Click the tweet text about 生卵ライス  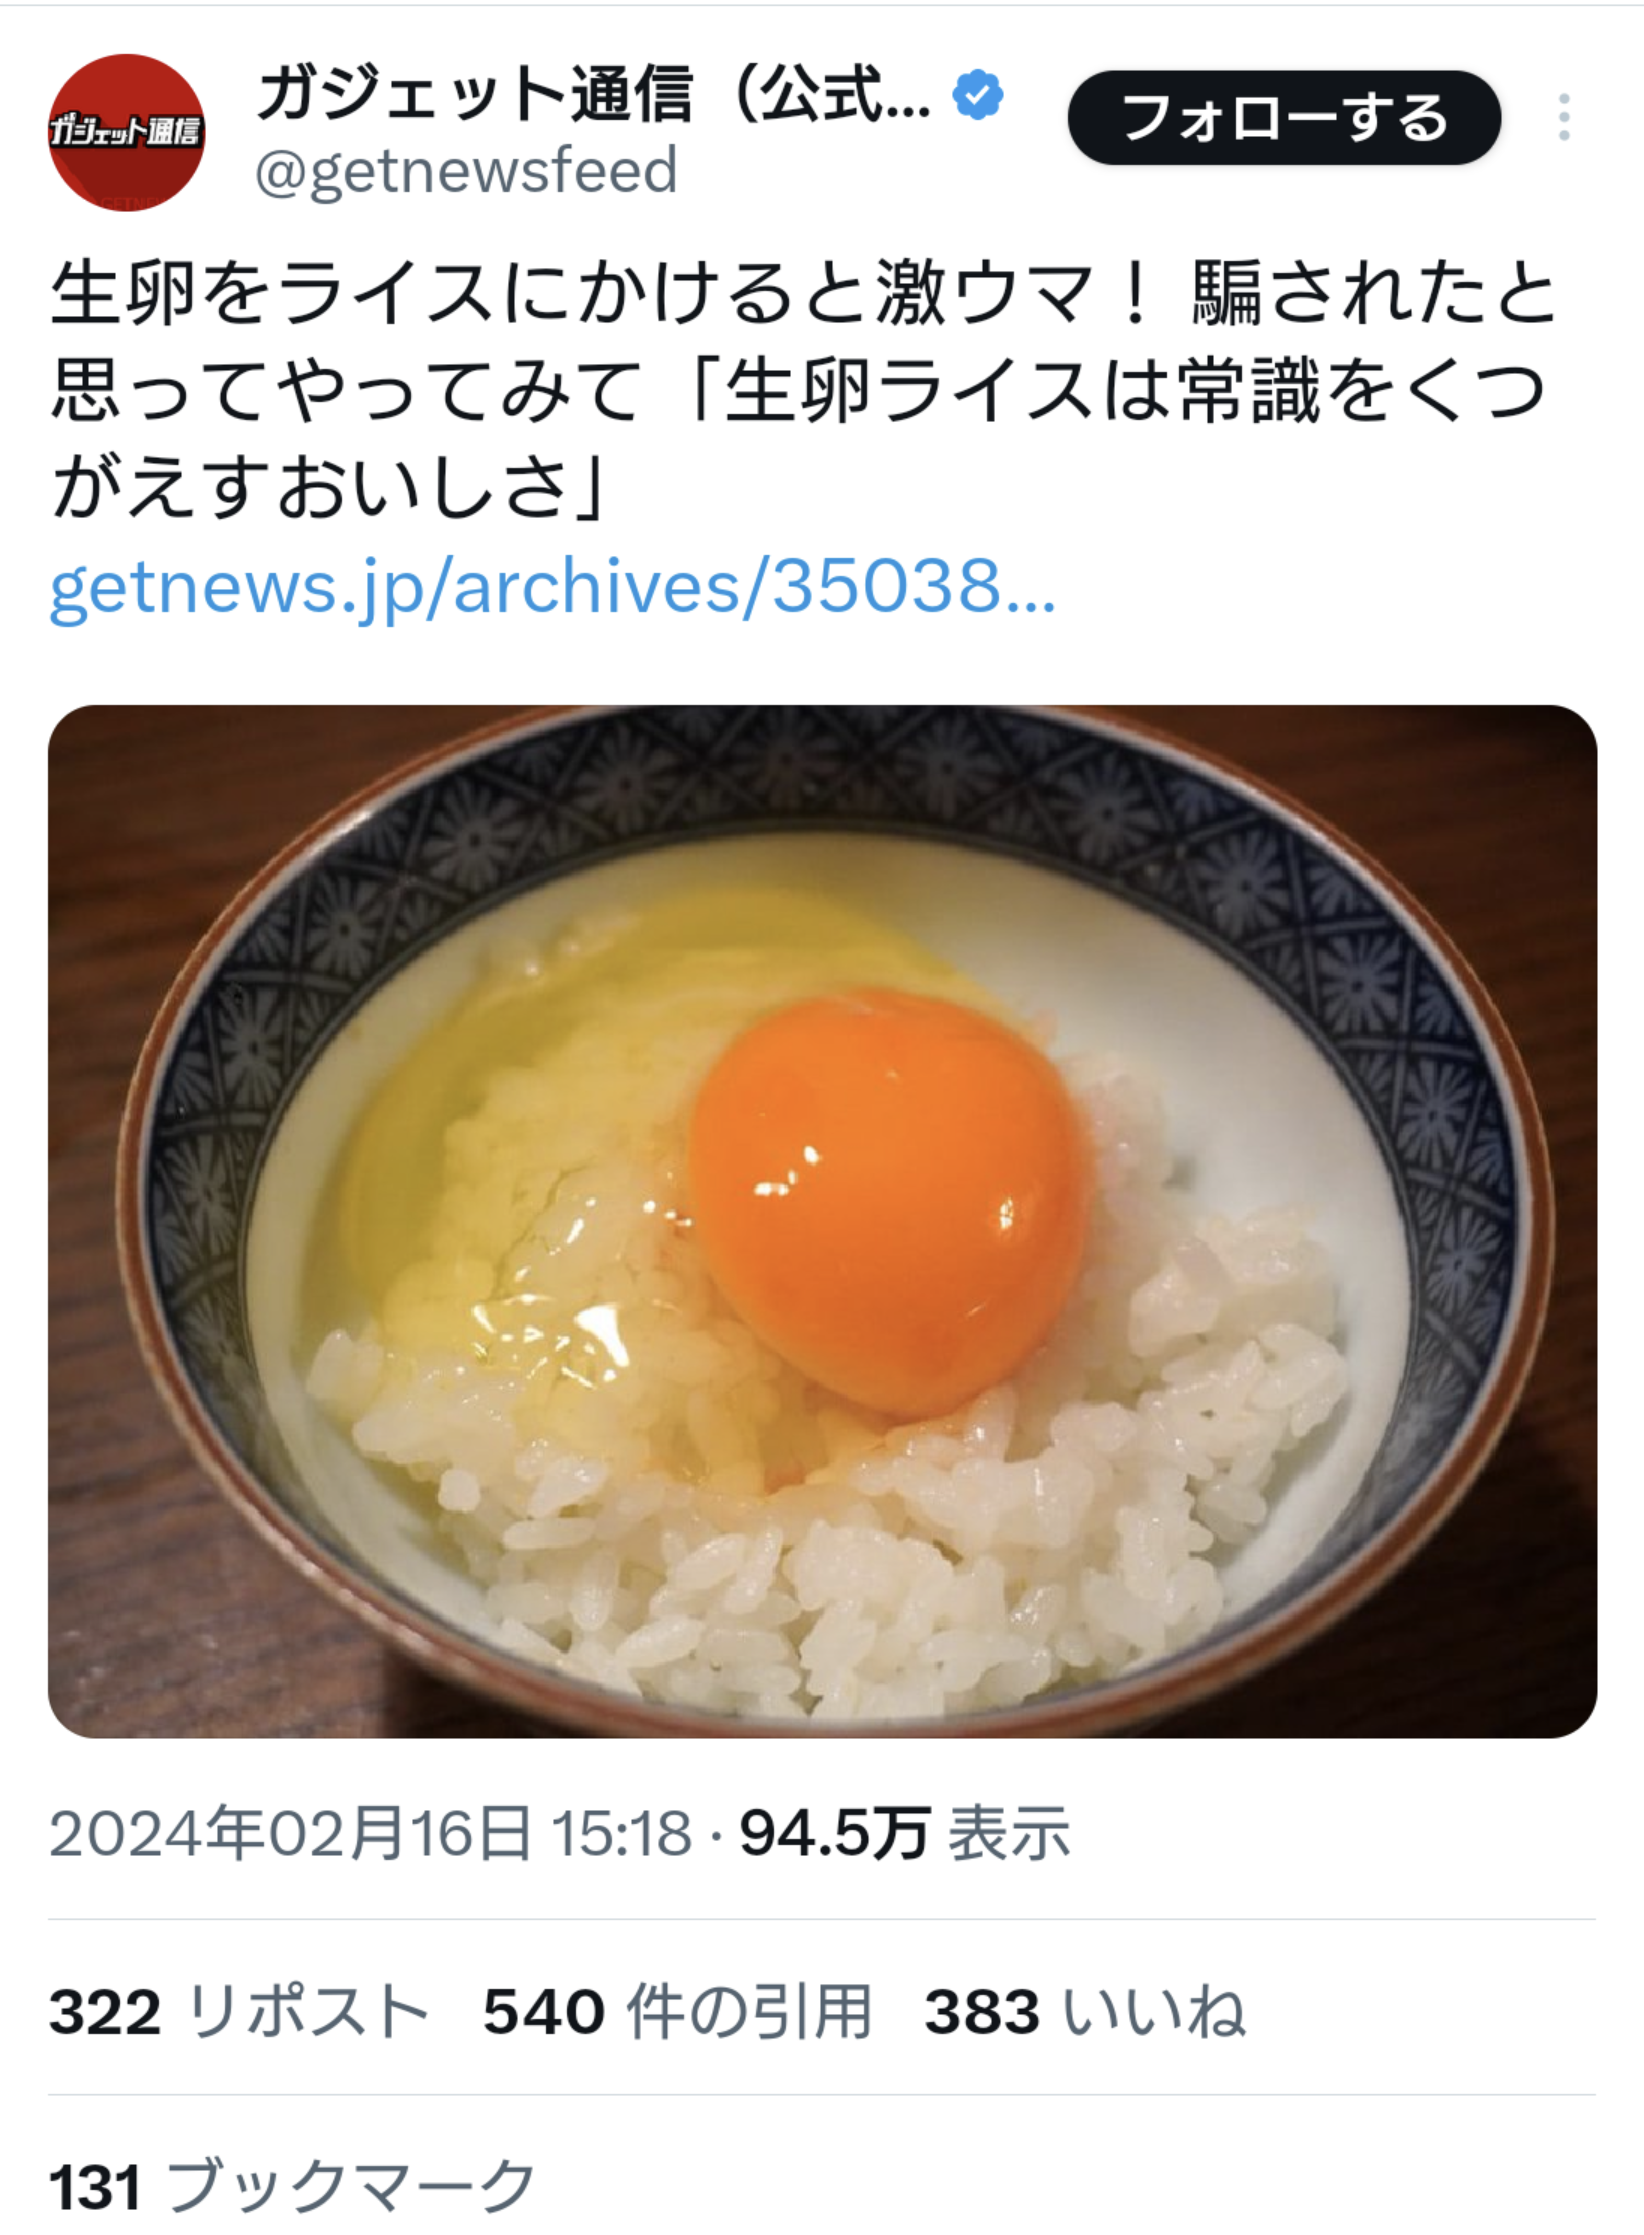pyautogui.click(x=800, y=390)
